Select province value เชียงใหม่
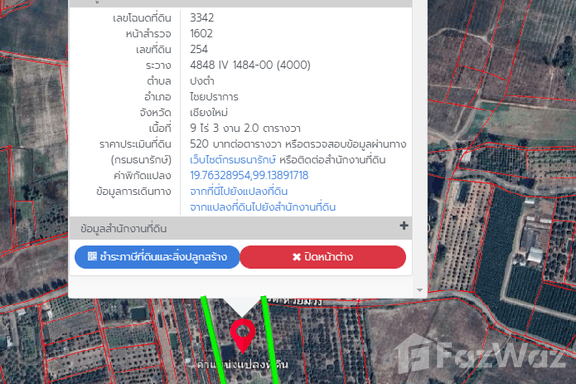The width and height of the screenshot is (576, 384). click(x=209, y=112)
